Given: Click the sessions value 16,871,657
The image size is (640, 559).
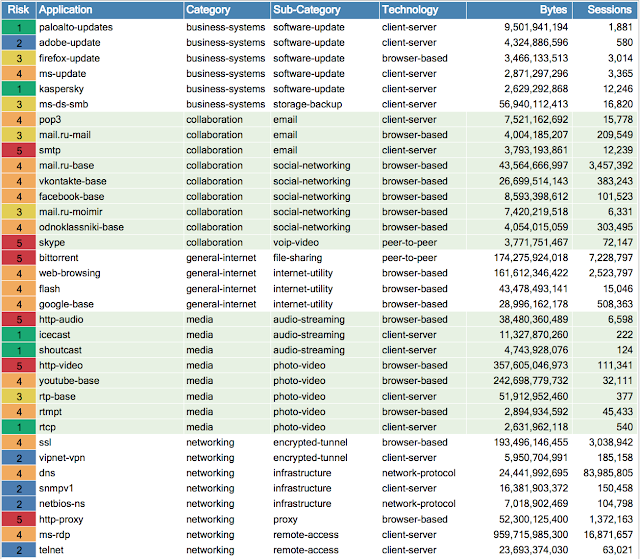Looking at the screenshot, I should click(x=608, y=535).
